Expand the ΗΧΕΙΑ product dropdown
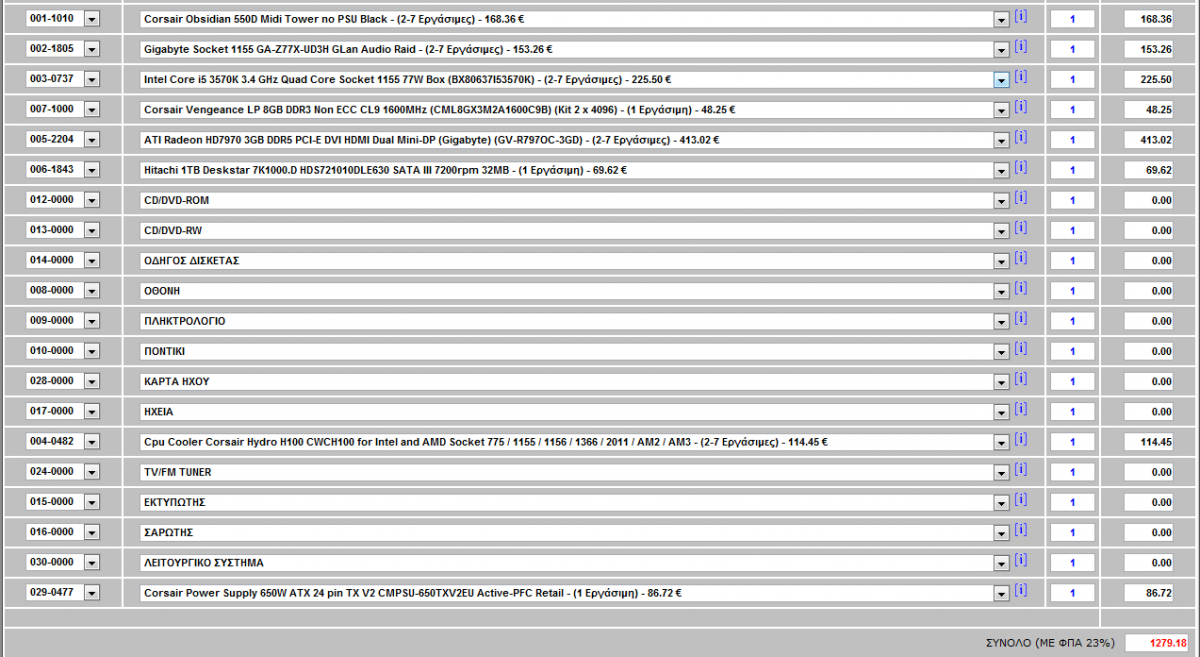 pyautogui.click(x=1001, y=411)
